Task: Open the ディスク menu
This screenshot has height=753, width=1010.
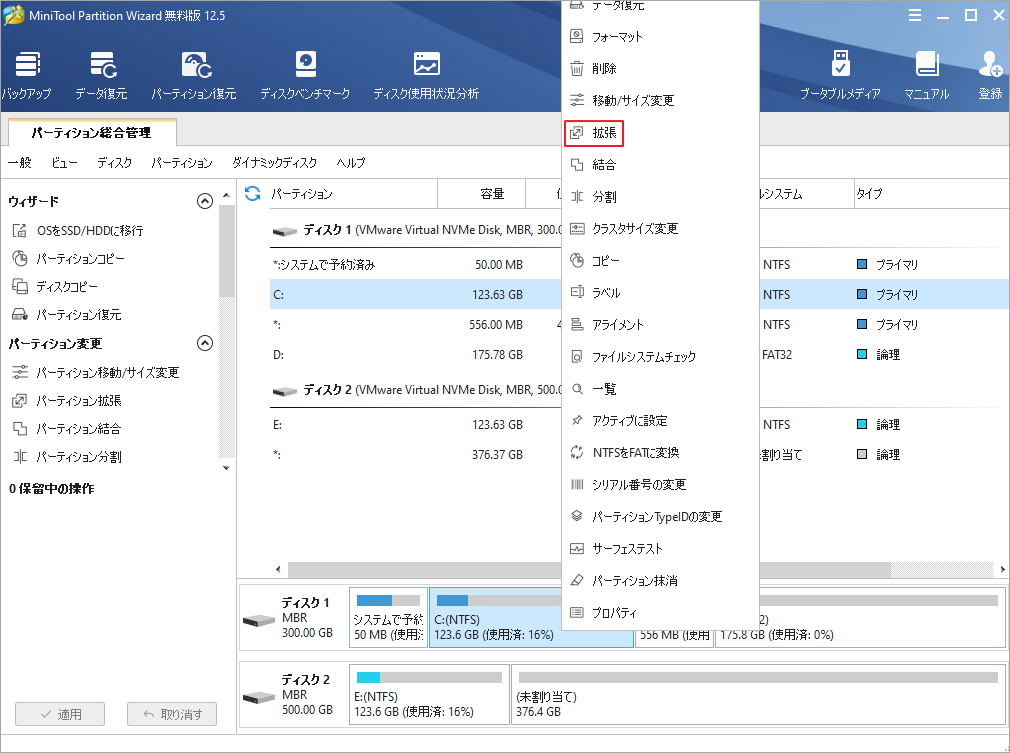Action: point(115,163)
